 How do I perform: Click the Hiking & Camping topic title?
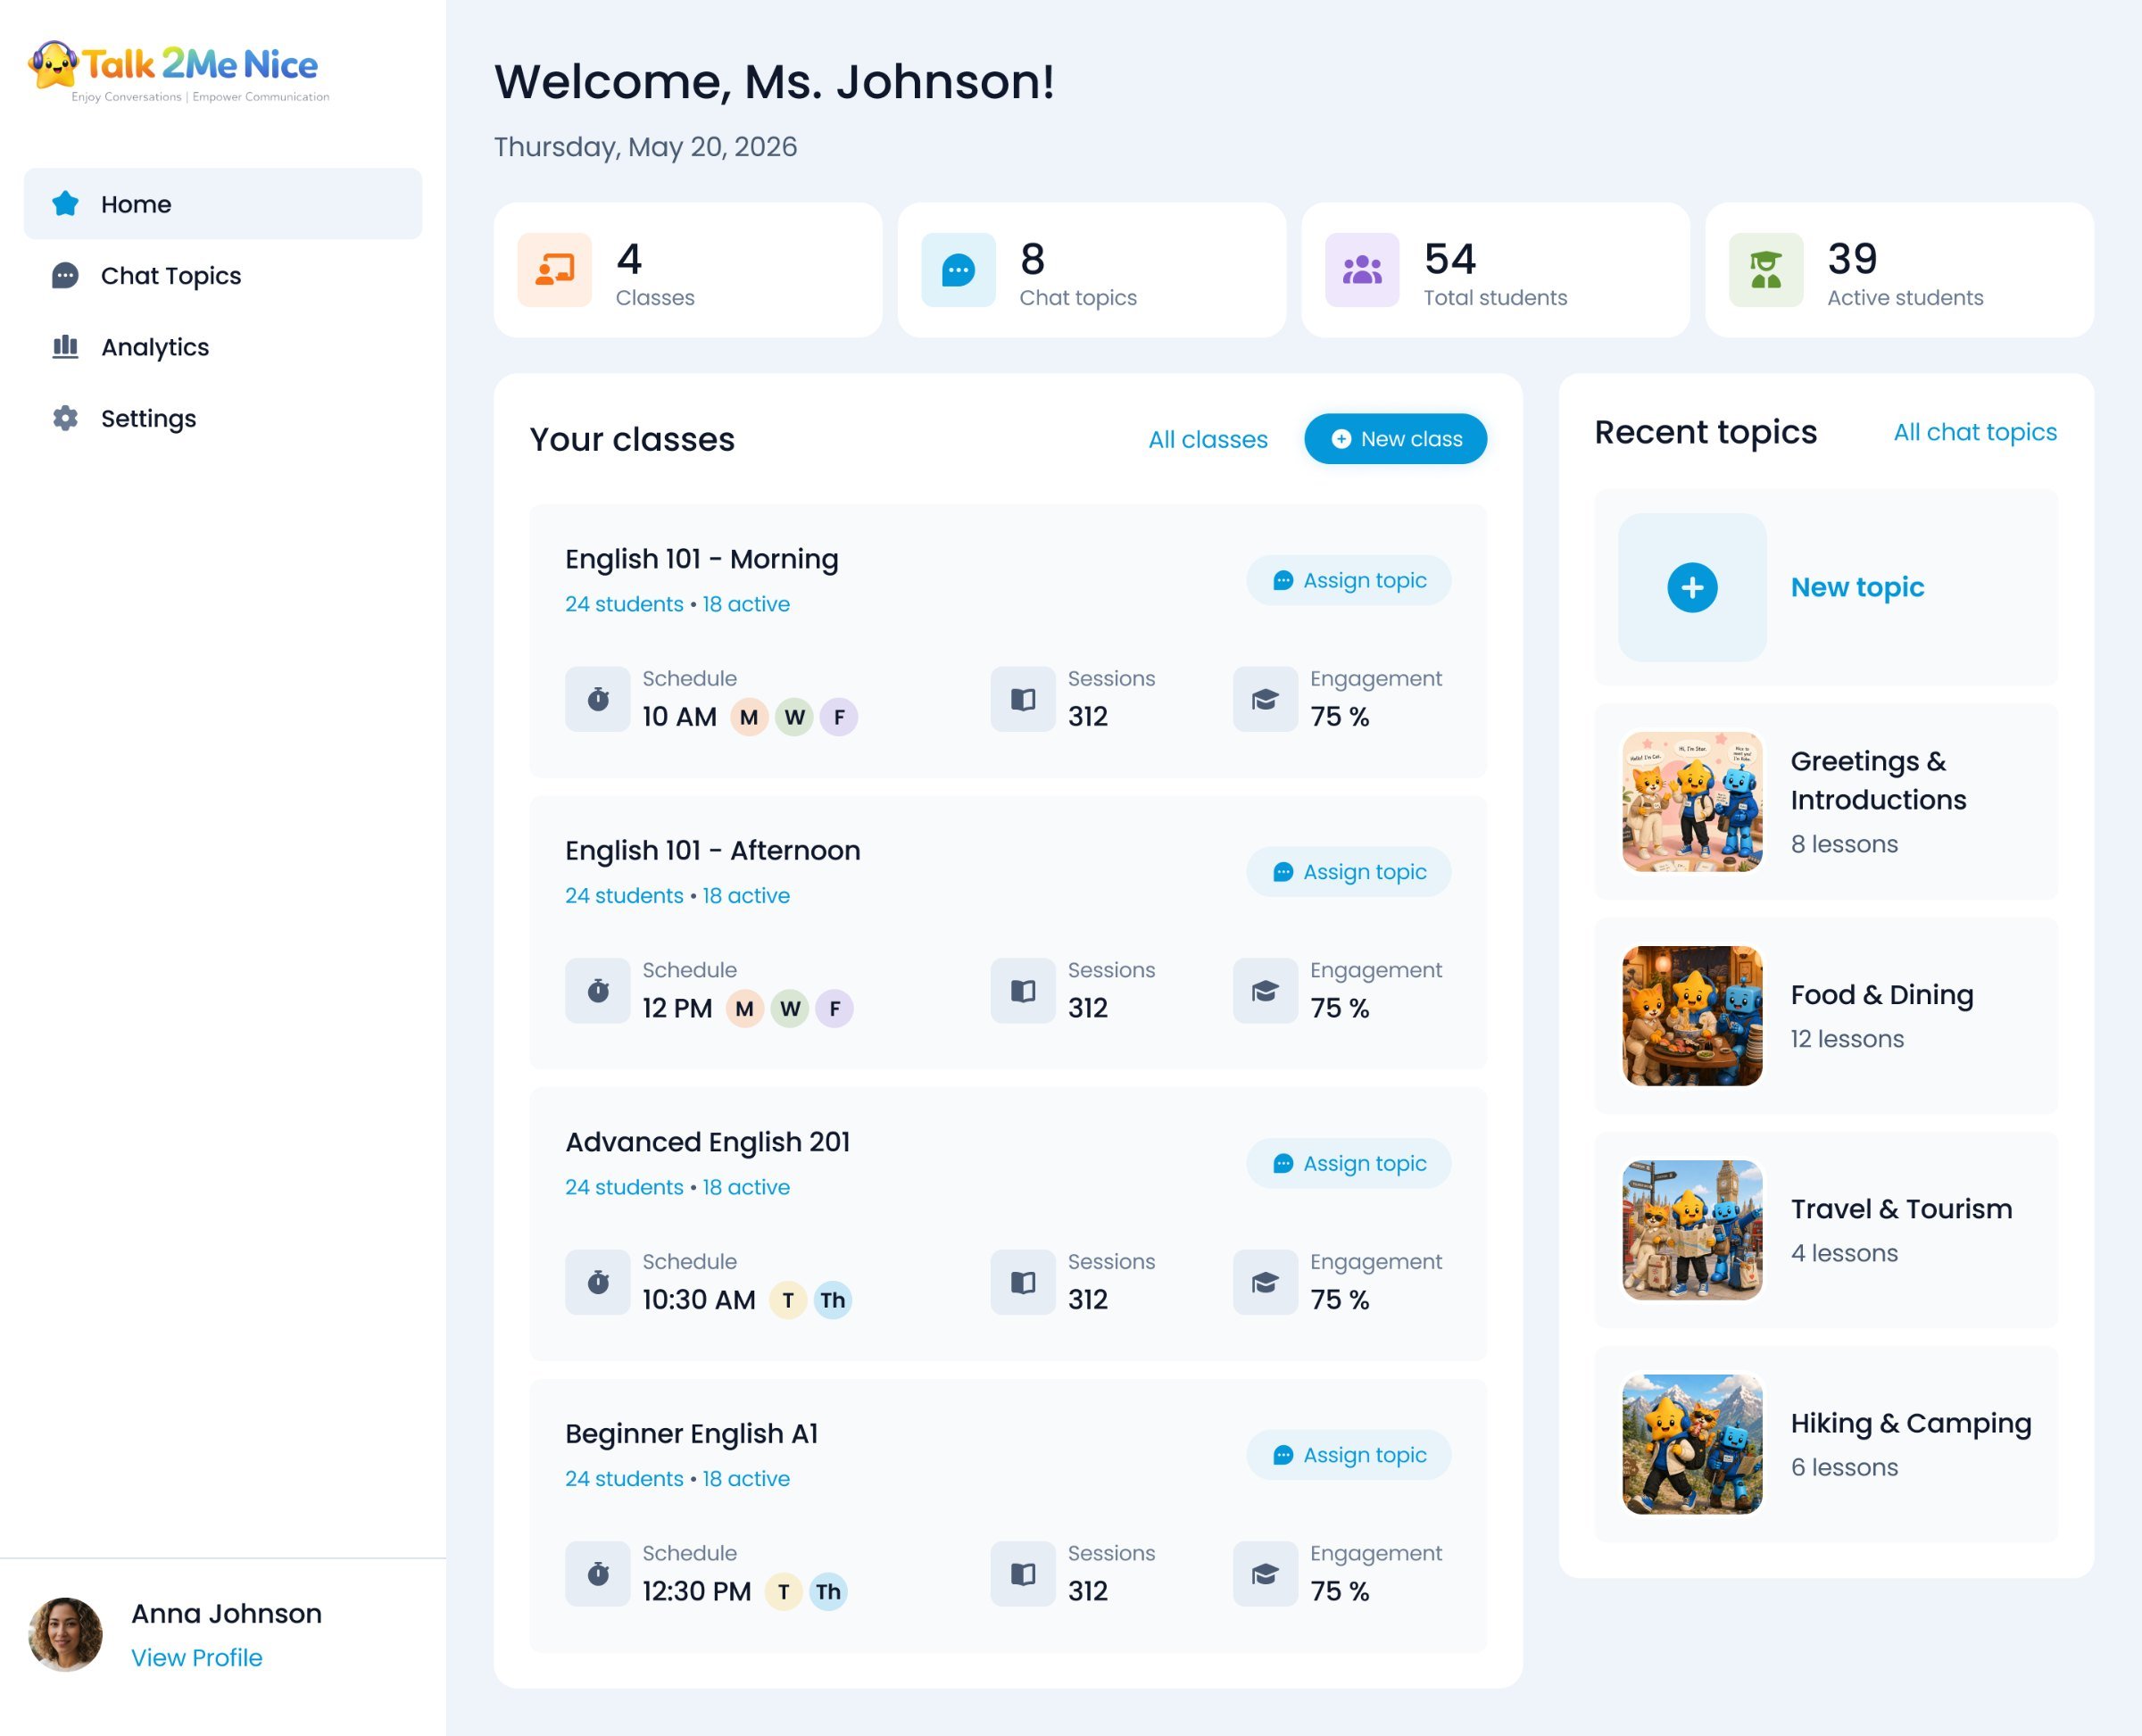1910,1423
